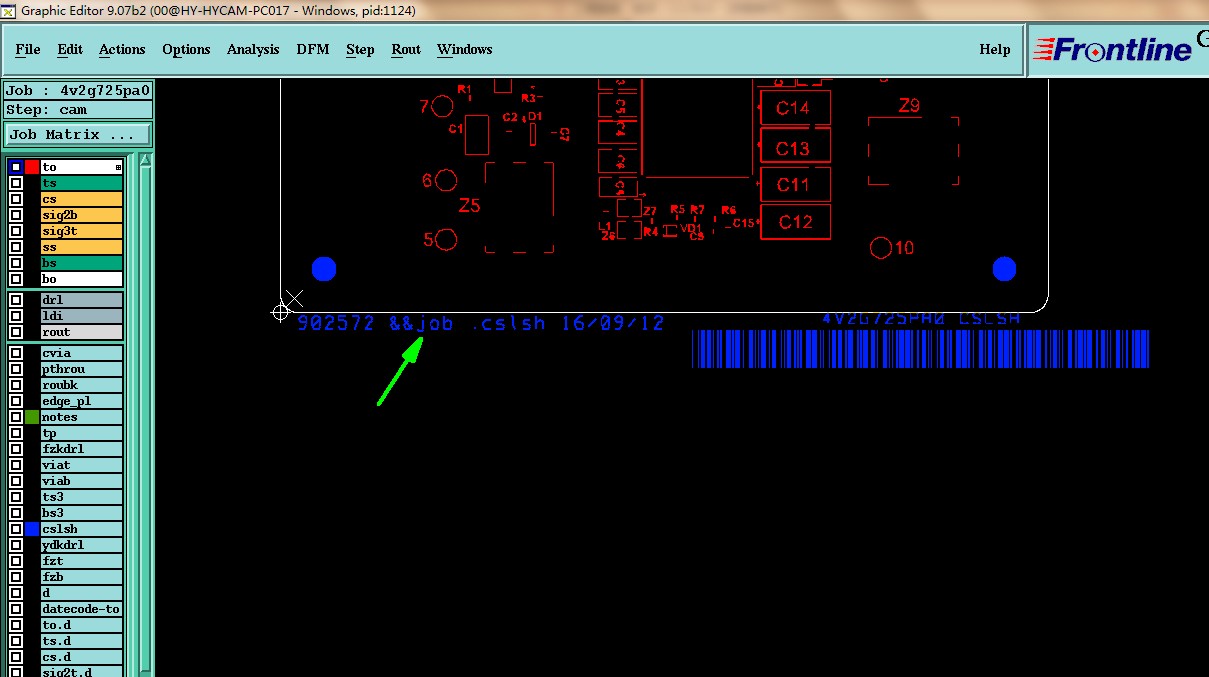This screenshot has height=677, width=1209.
Task: Toggle the 'ss' layer display checkbox
Action: pos(16,247)
